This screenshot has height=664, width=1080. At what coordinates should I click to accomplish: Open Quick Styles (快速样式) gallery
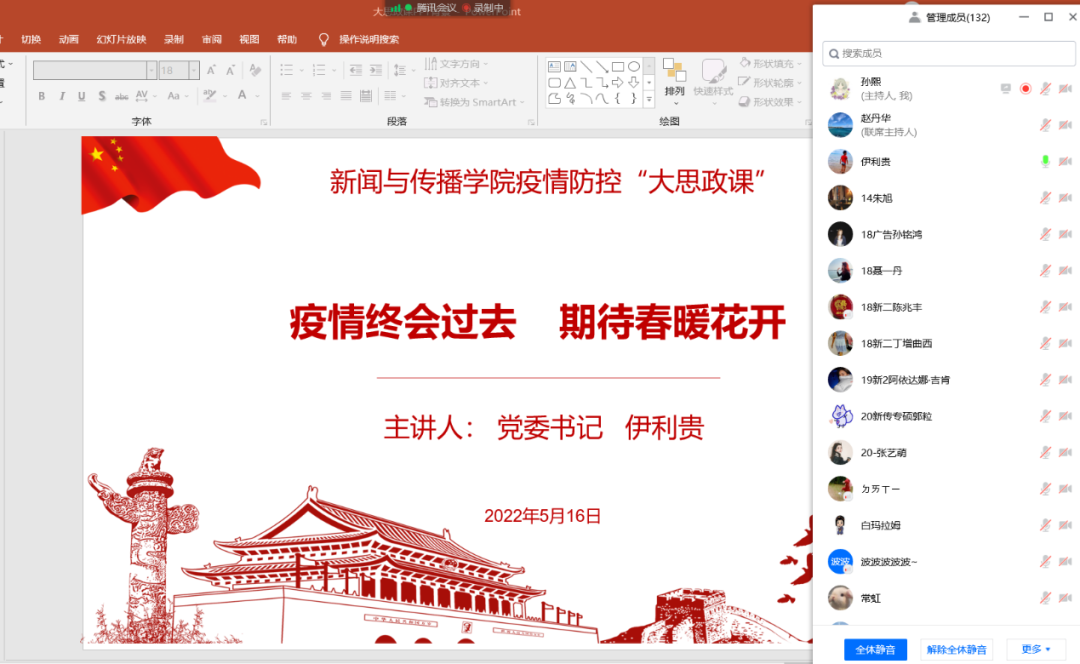713,77
